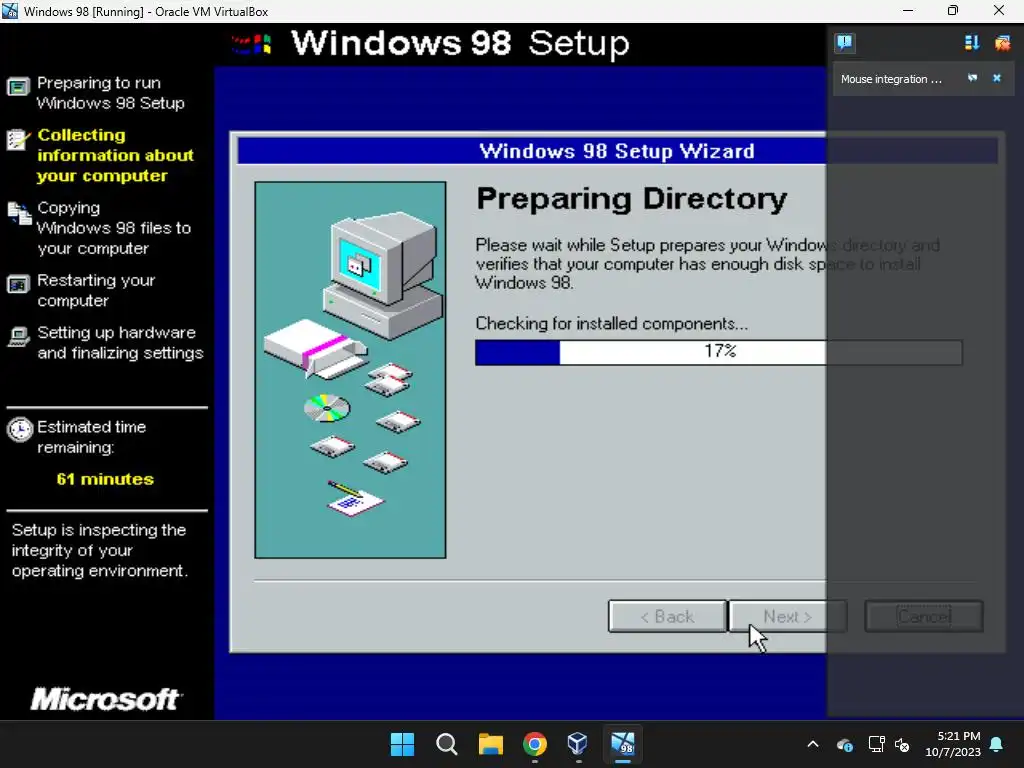This screenshot has height=768, width=1024.
Task: Click the OneDrive cloud tray icon
Action: coord(844,744)
